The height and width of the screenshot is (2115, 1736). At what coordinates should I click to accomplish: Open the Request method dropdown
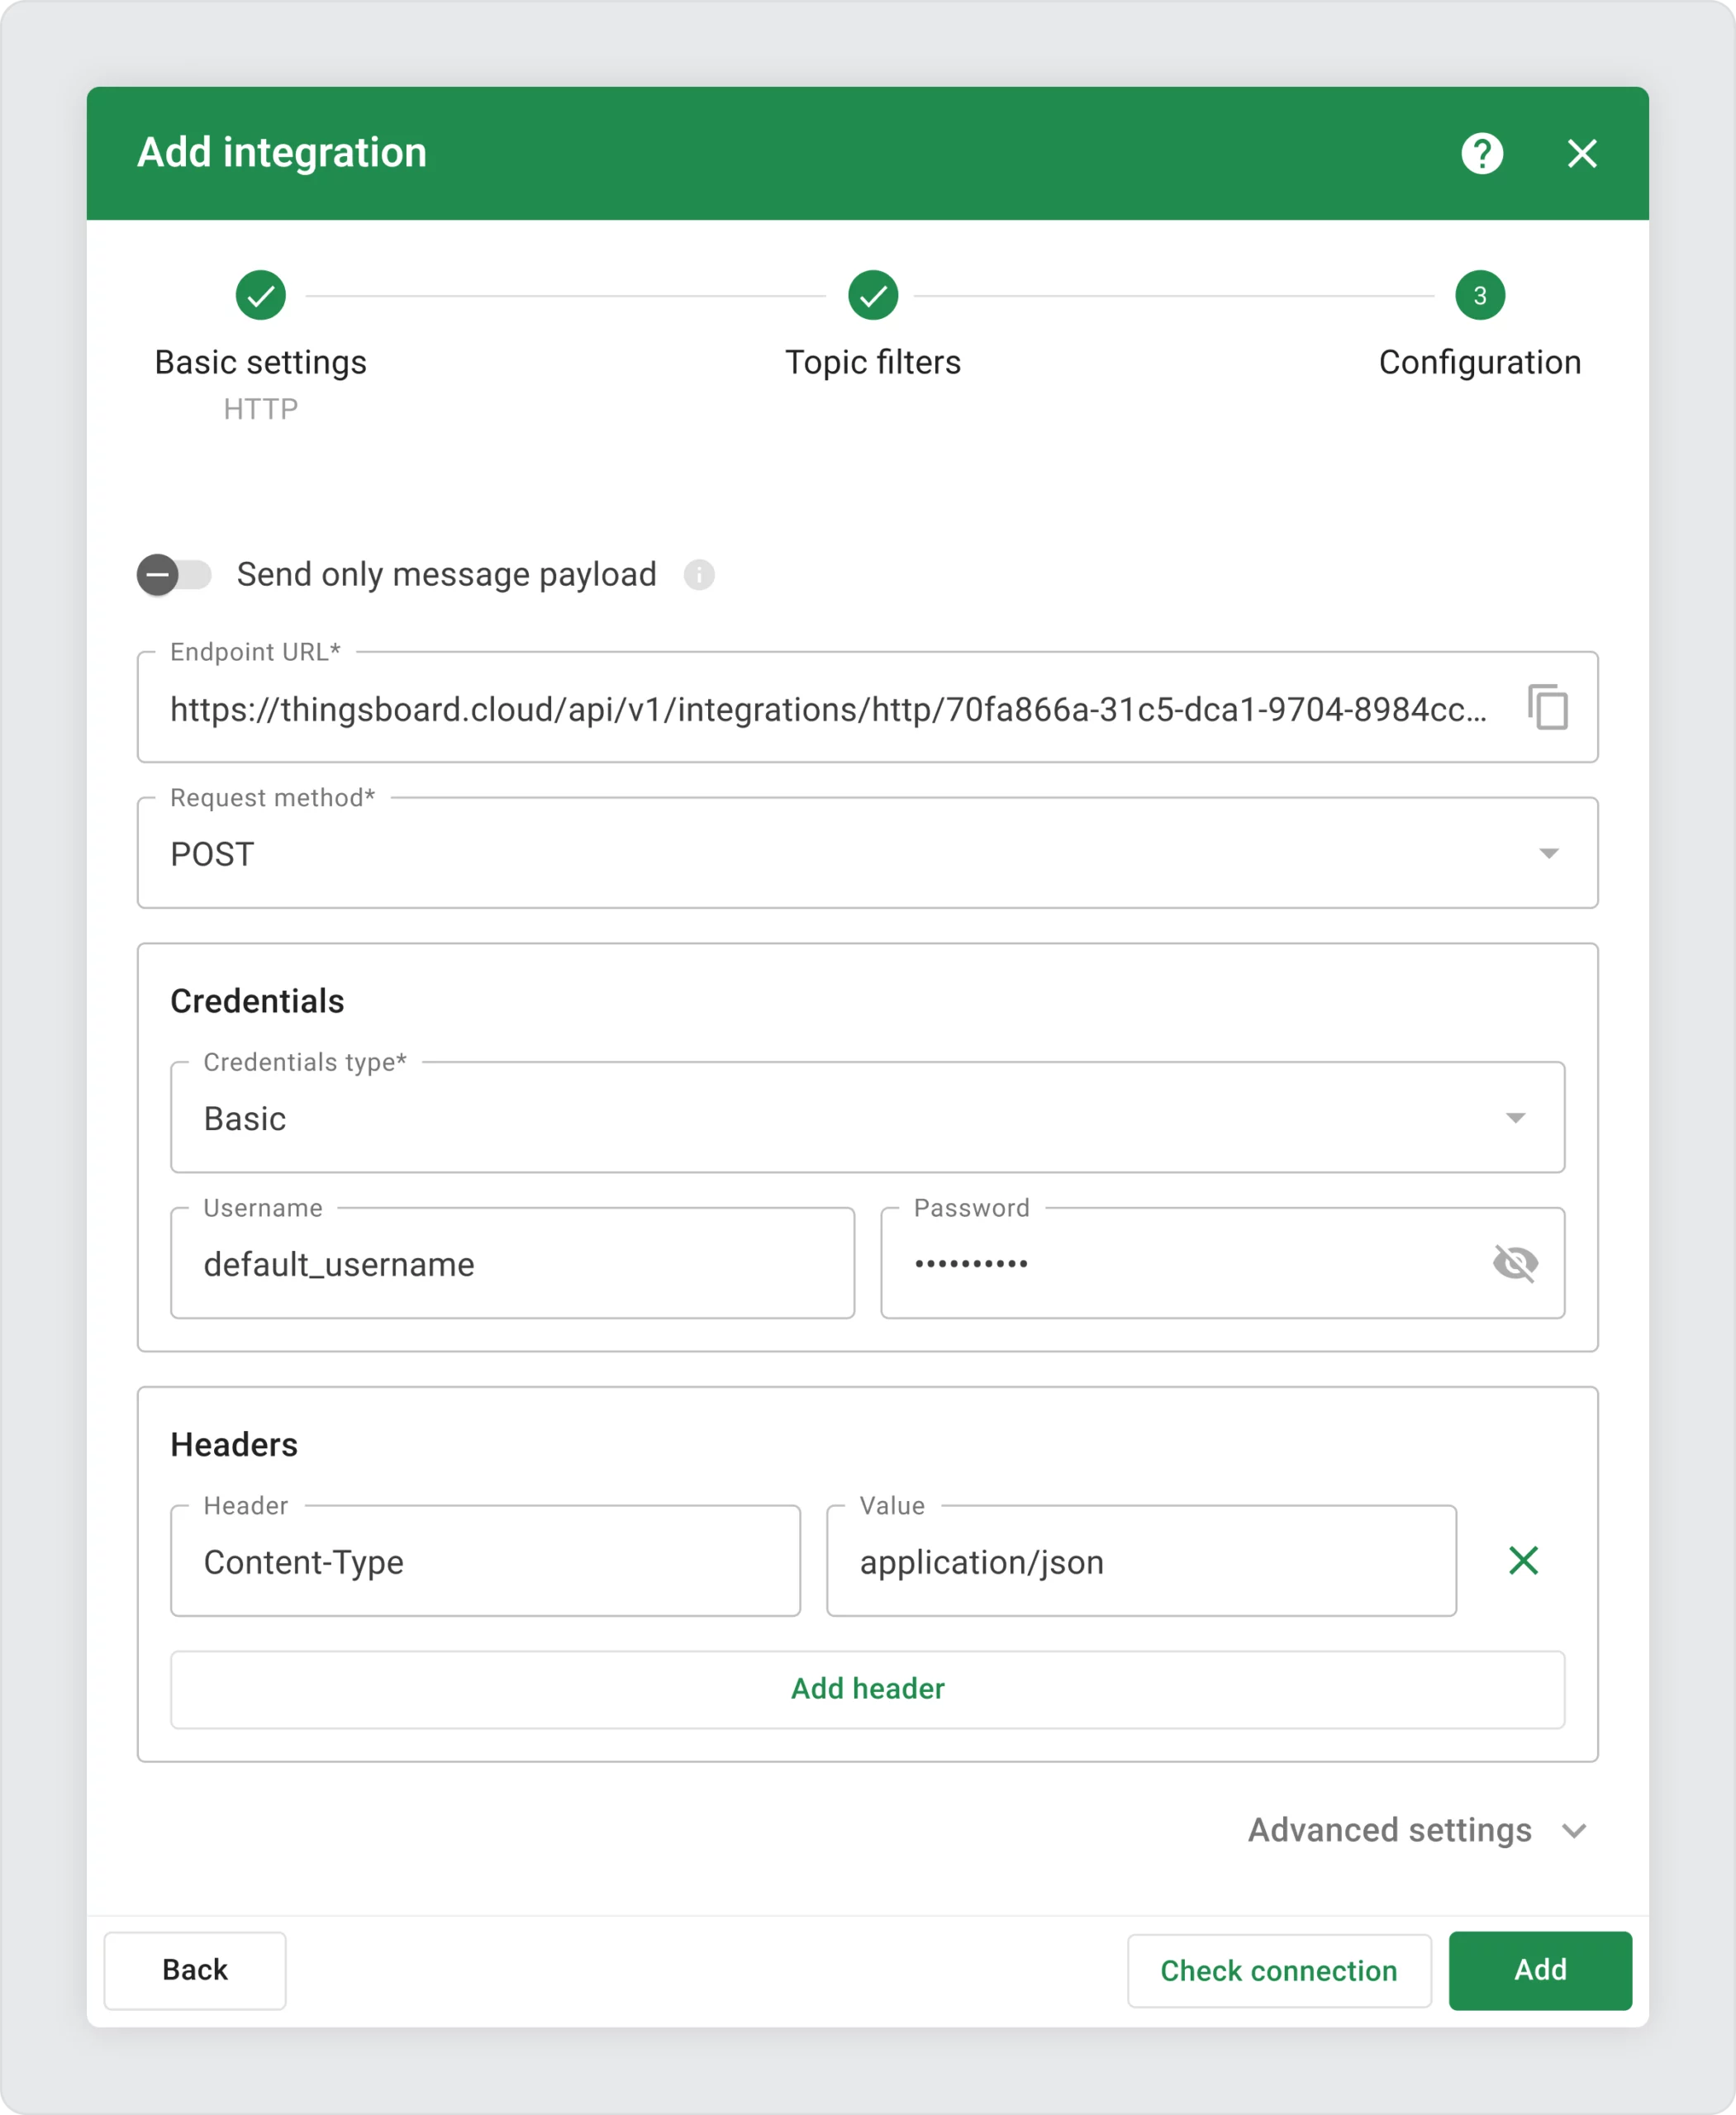coord(866,853)
